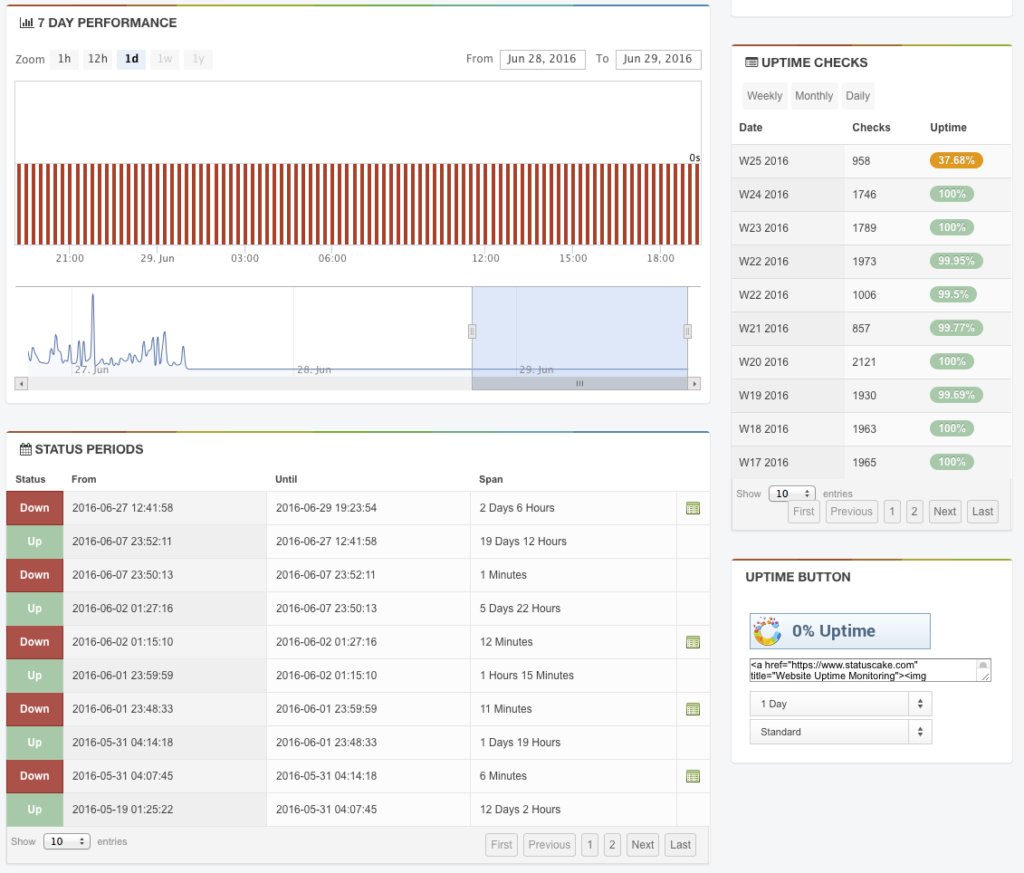The height and width of the screenshot is (873, 1024).
Task: Click the checks count 2121 for W20 2016
Action: 864,362
